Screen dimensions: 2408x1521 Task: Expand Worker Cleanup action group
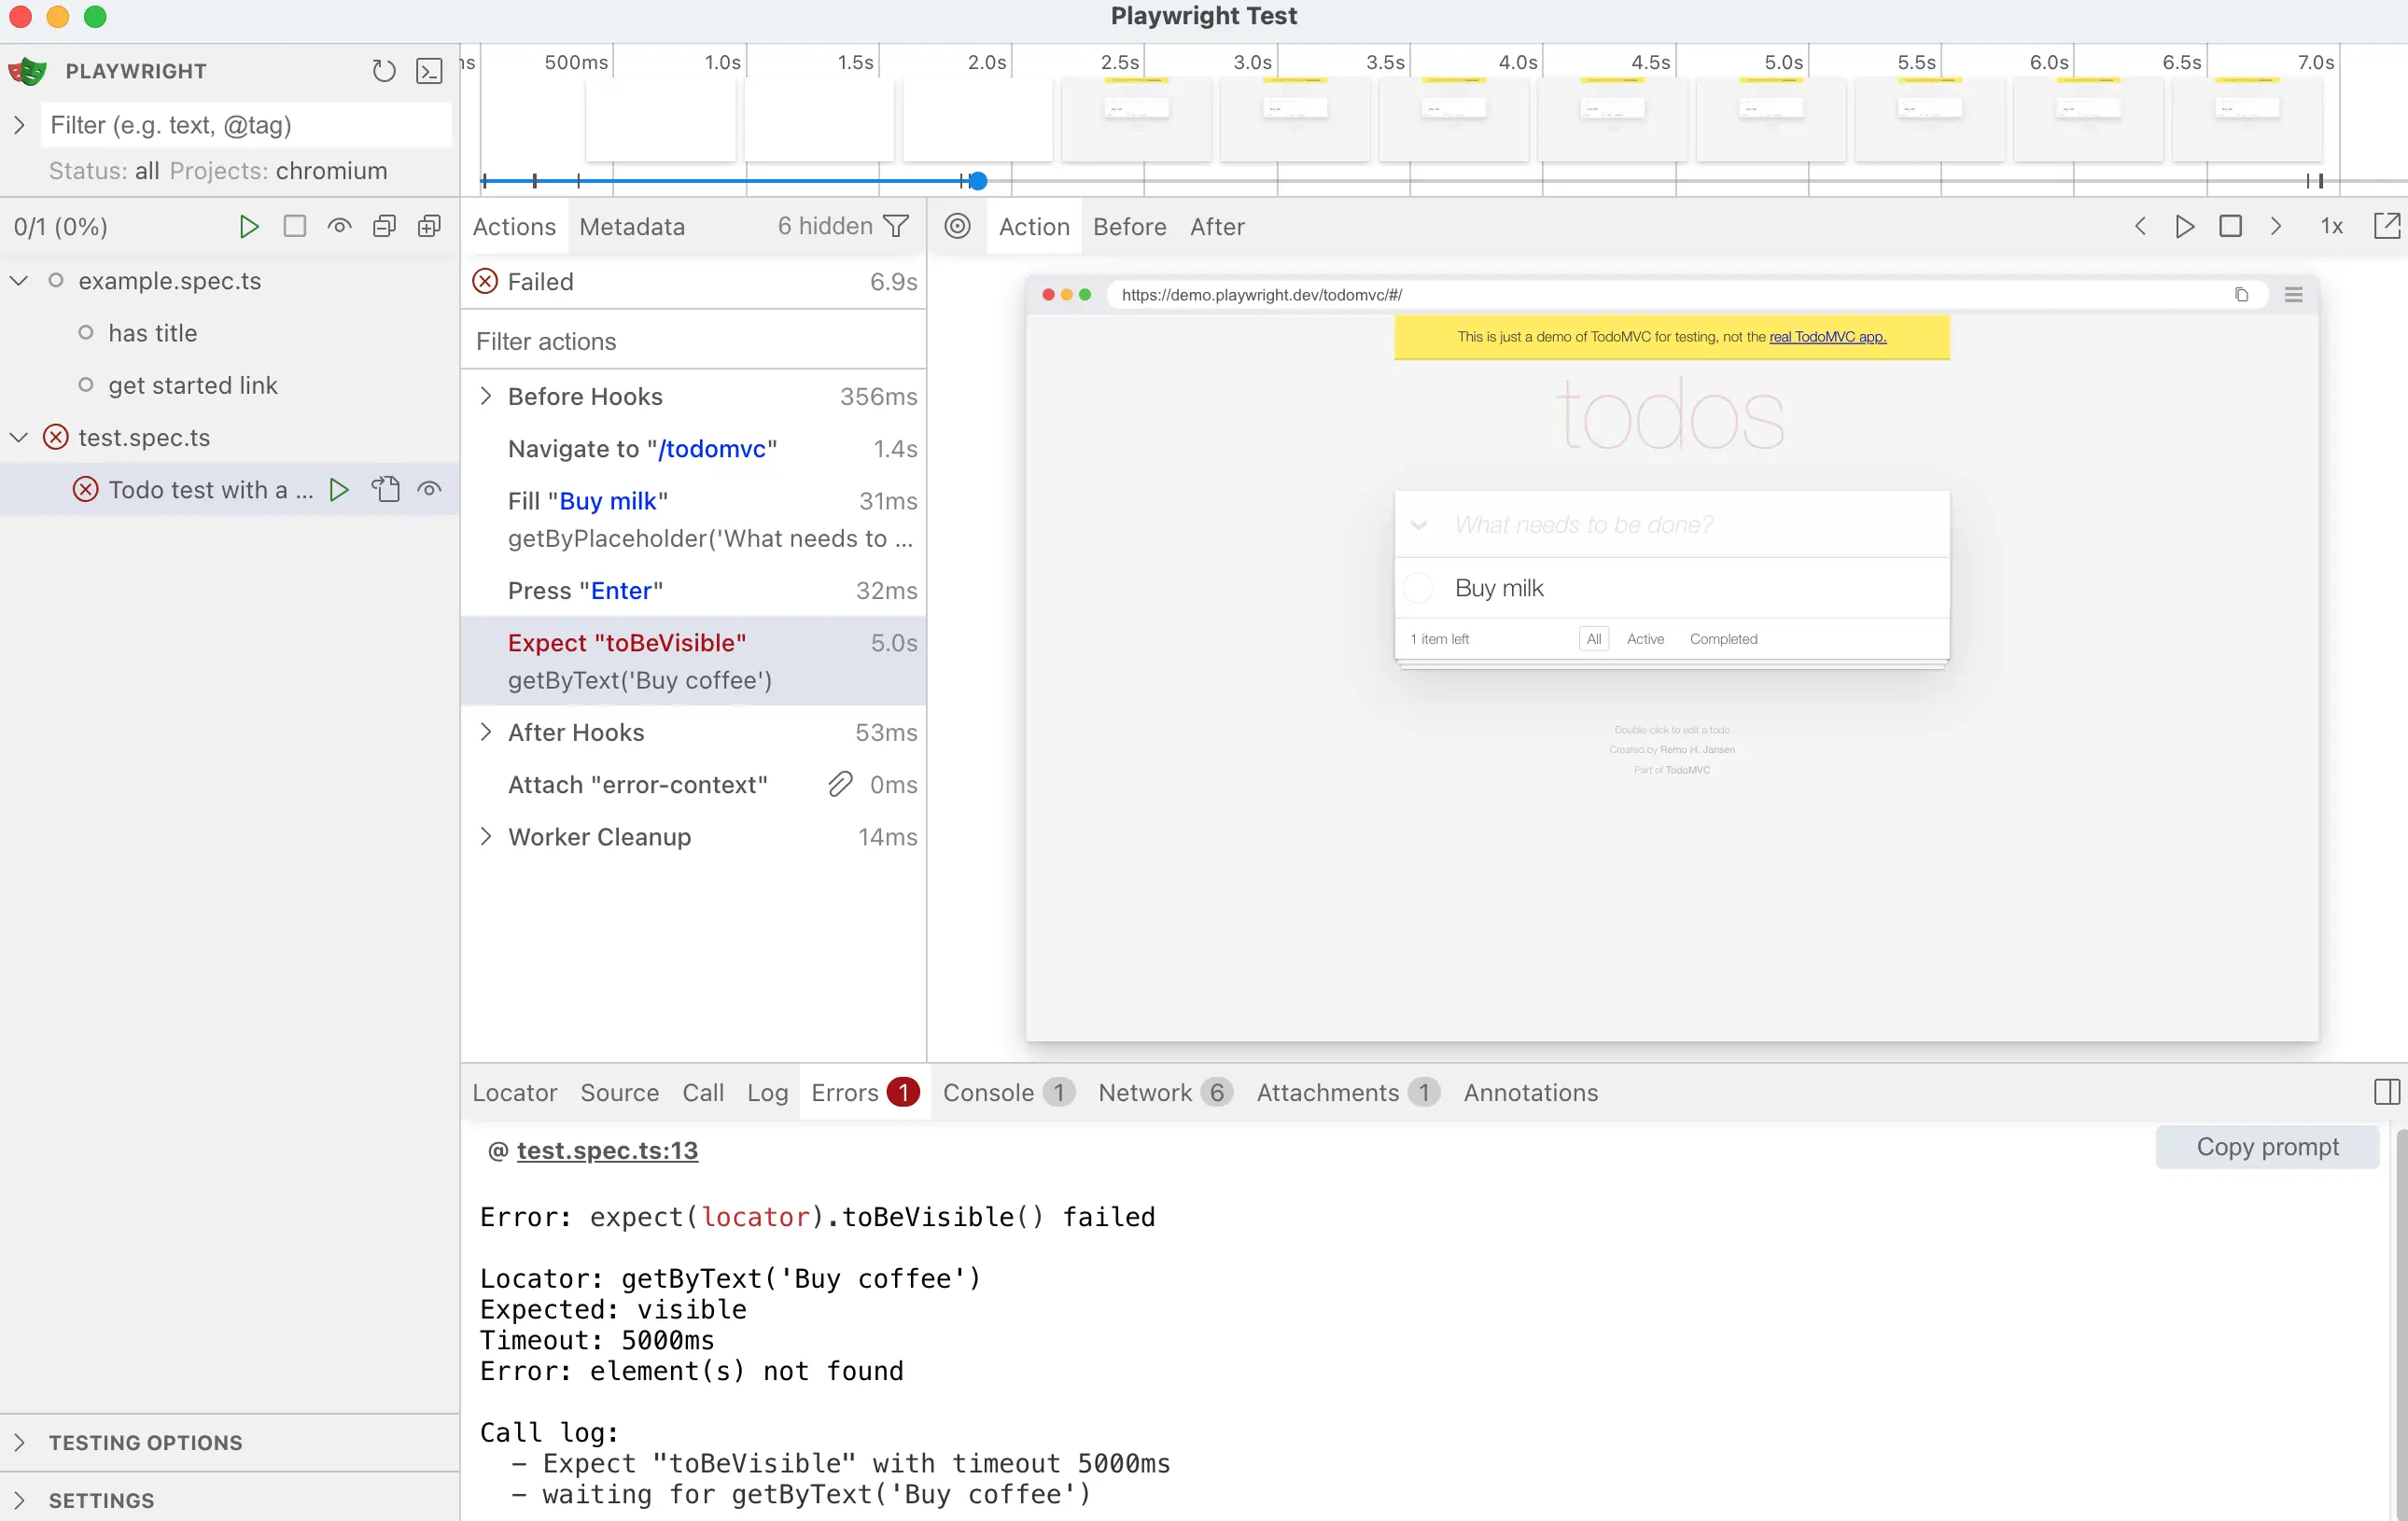(x=486, y=836)
